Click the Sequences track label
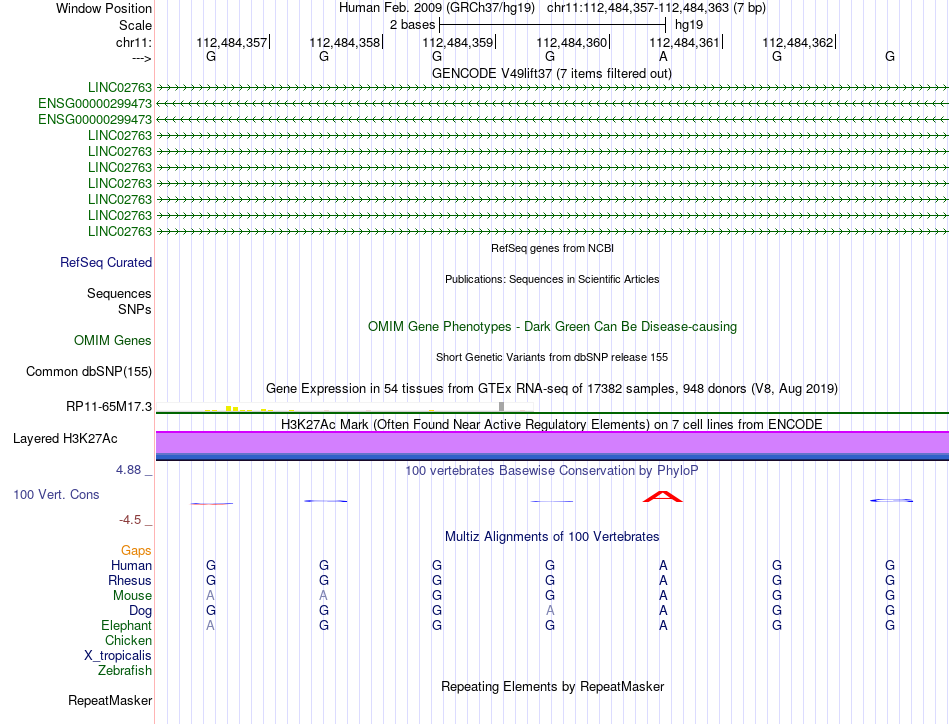The height and width of the screenshot is (724, 950). [x=119, y=293]
